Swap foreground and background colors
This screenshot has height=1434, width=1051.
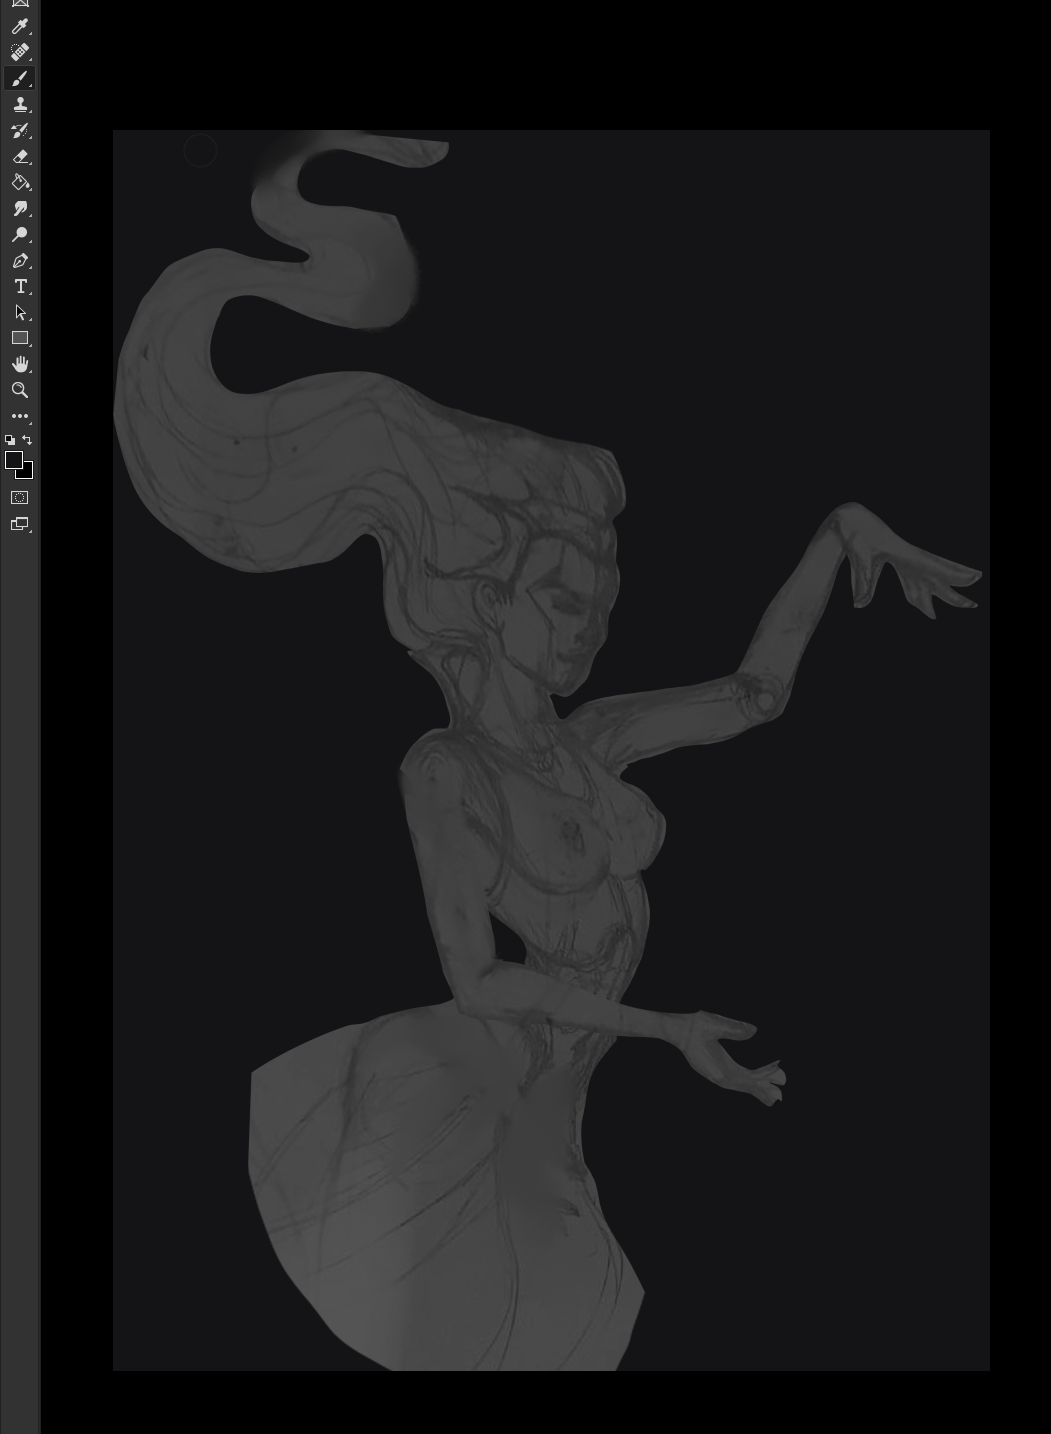pyautogui.click(x=27, y=440)
